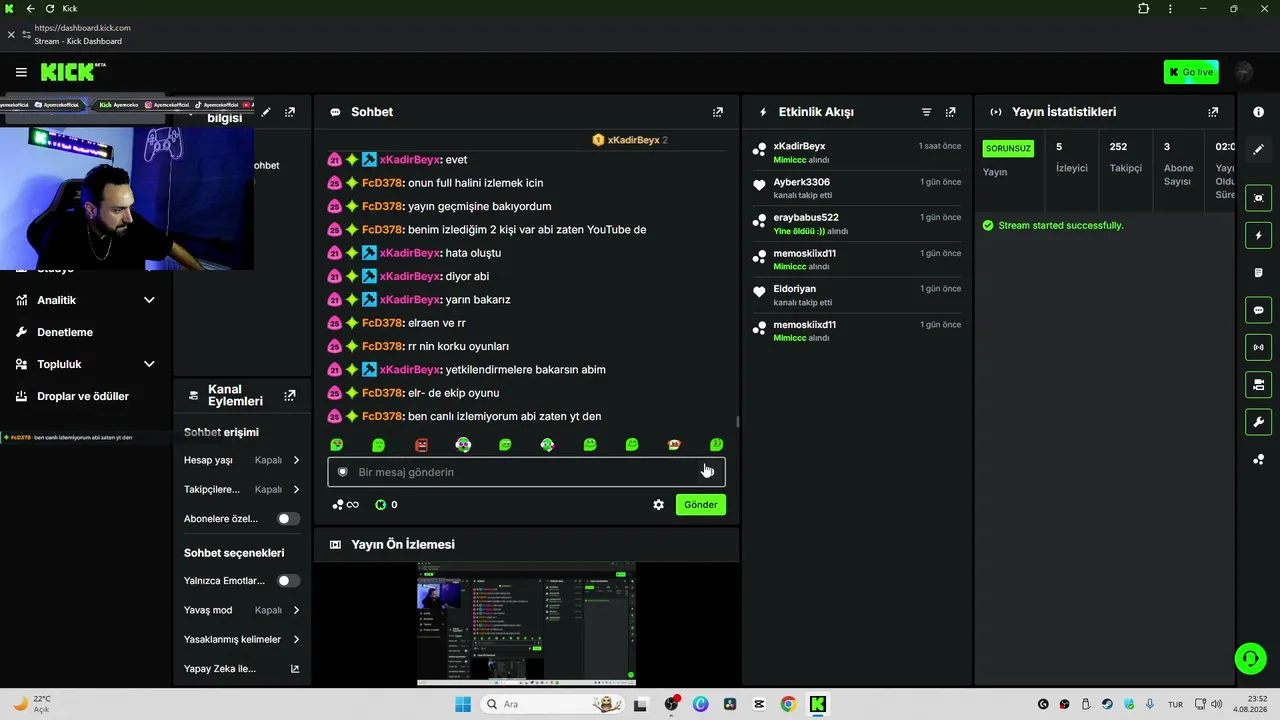Open the profile avatar at top right

1244,72
